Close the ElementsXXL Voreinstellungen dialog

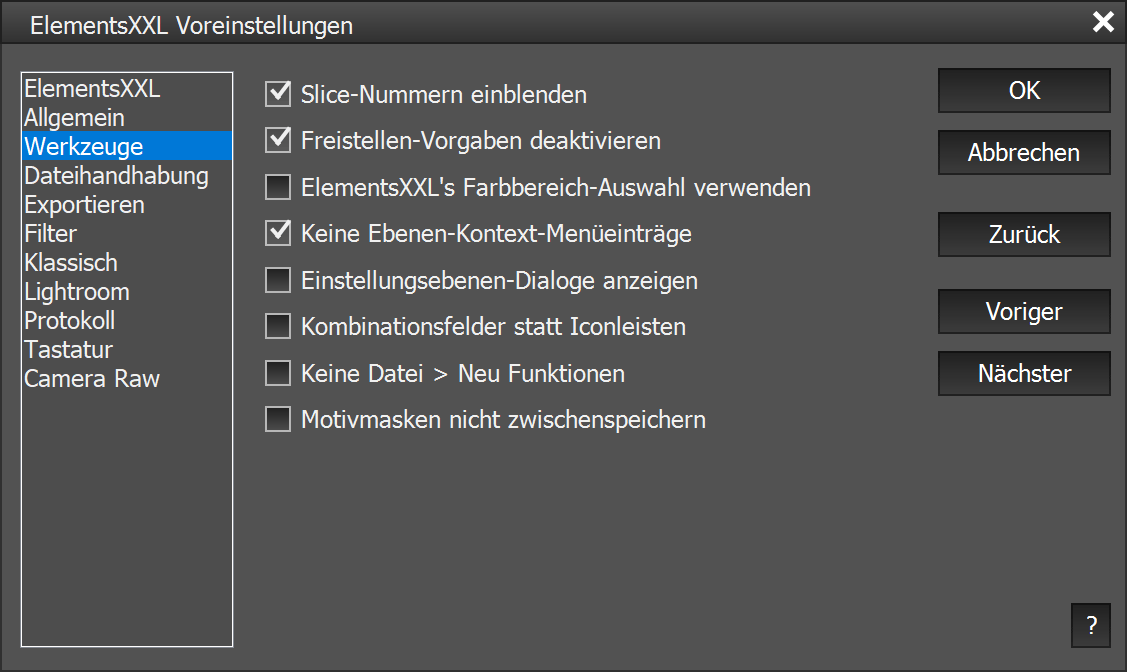click(x=1103, y=23)
